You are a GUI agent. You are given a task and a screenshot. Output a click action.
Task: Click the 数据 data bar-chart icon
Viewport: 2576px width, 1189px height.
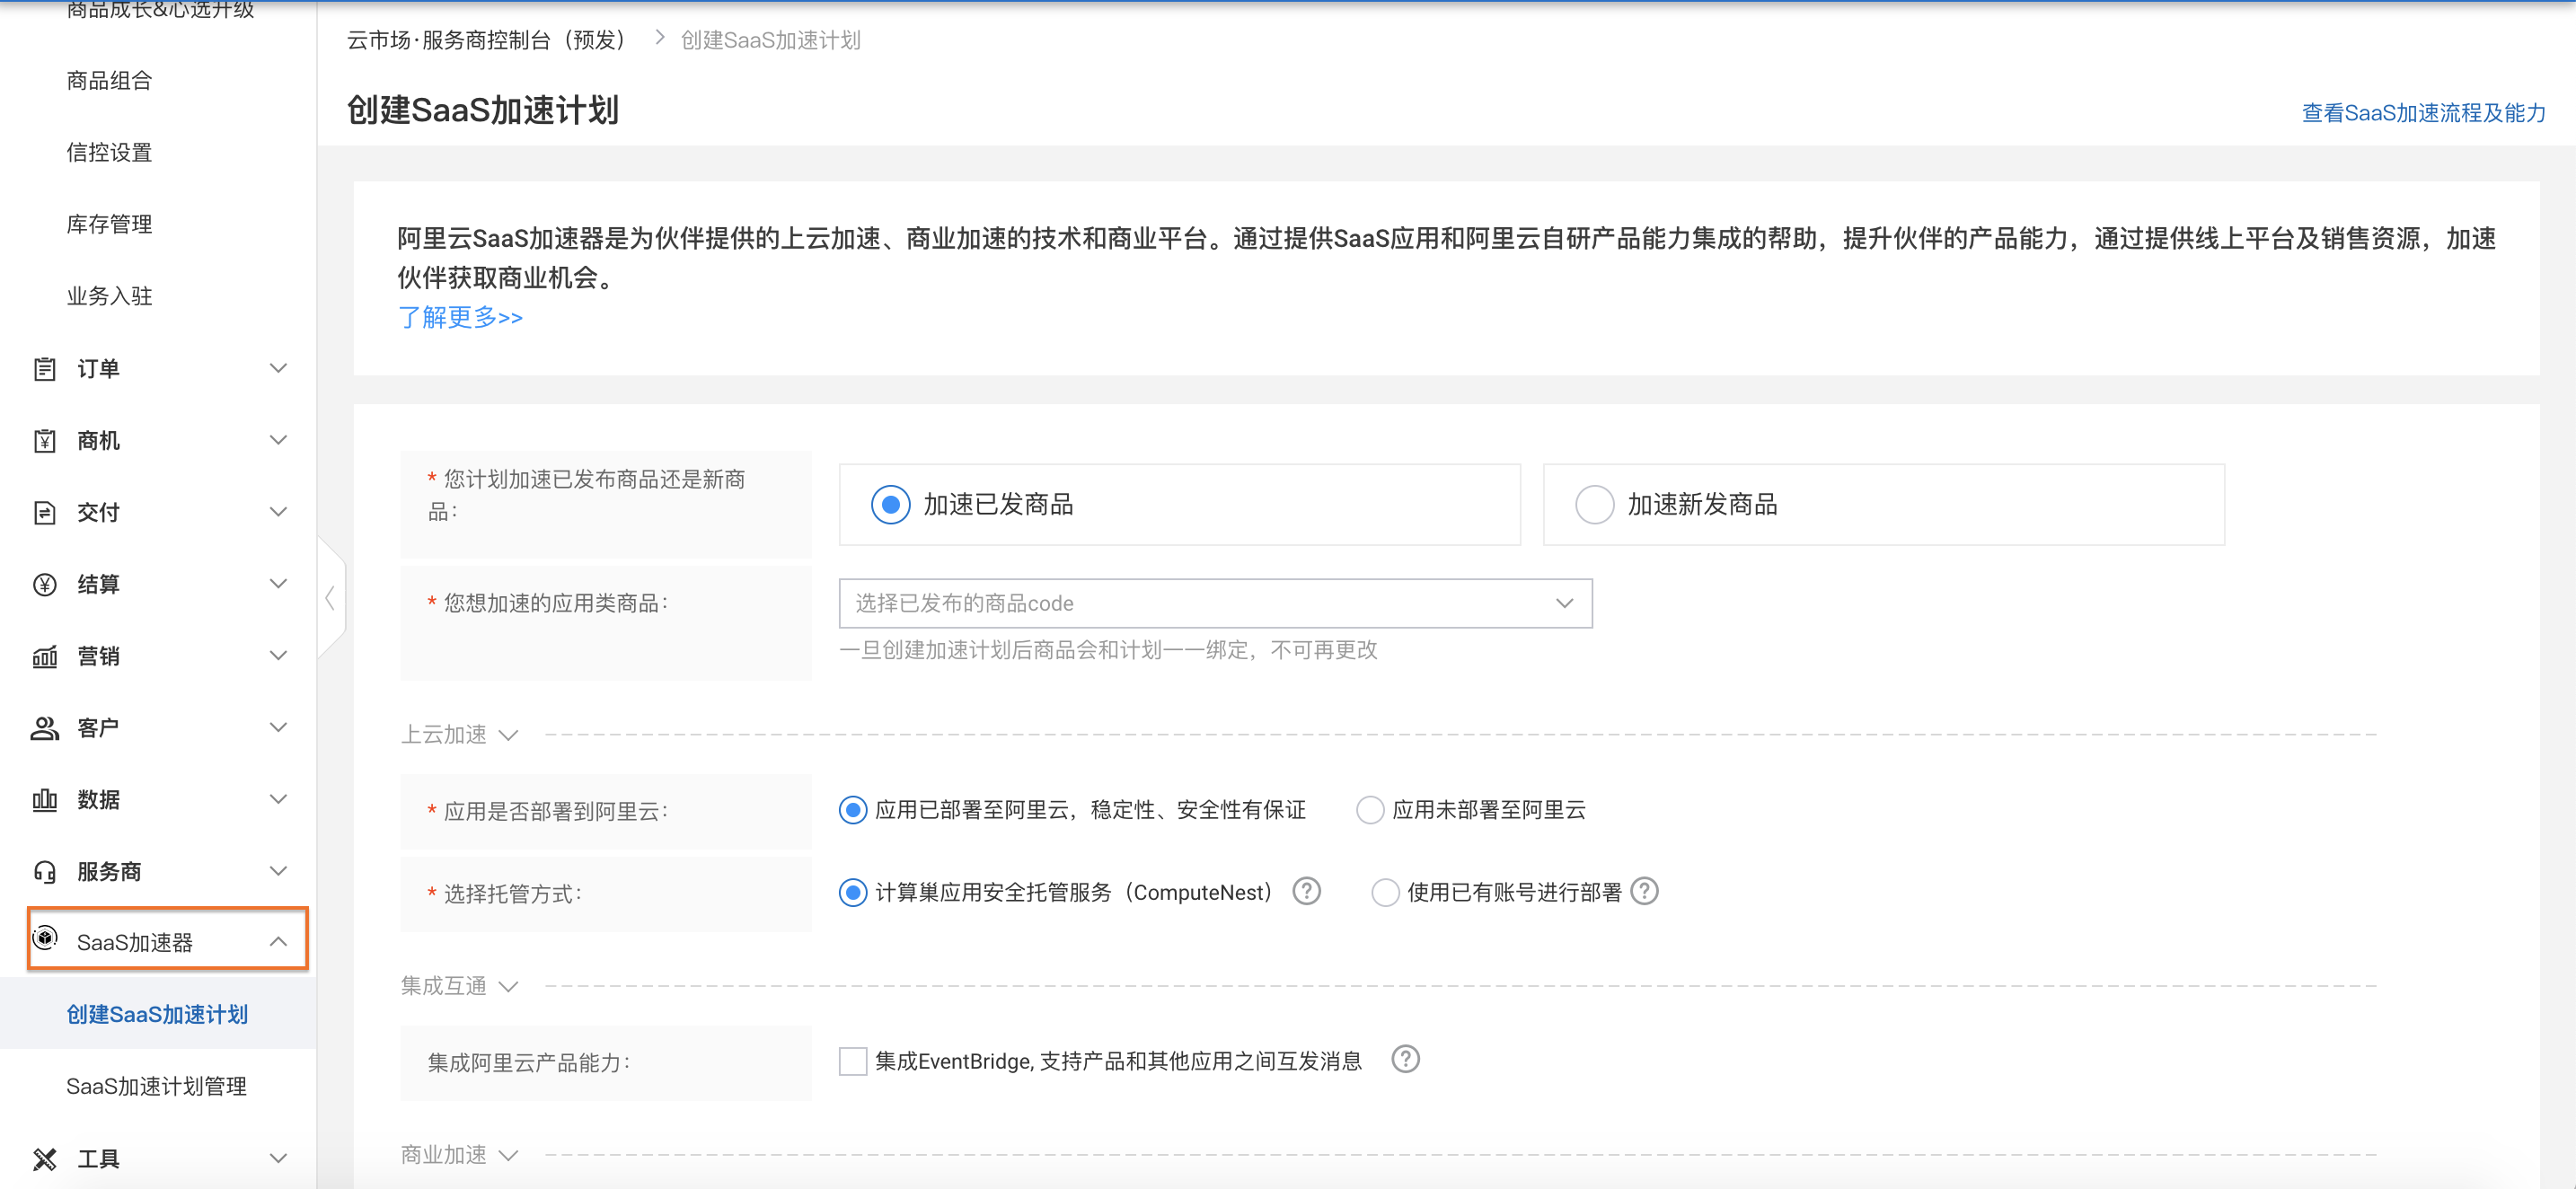tap(45, 800)
